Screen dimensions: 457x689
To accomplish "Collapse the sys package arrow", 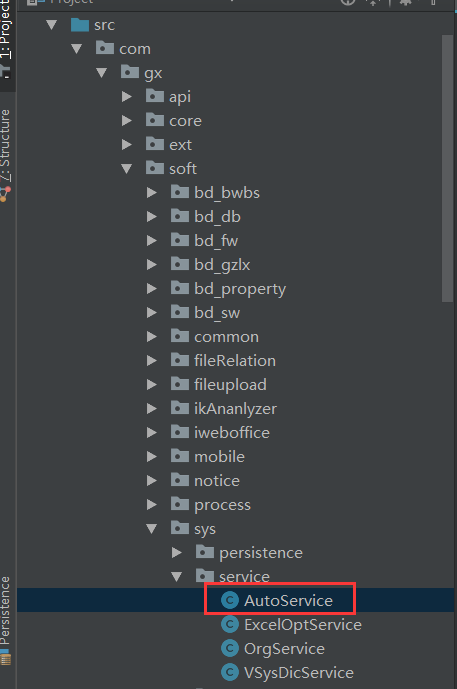I will (x=152, y=528).
